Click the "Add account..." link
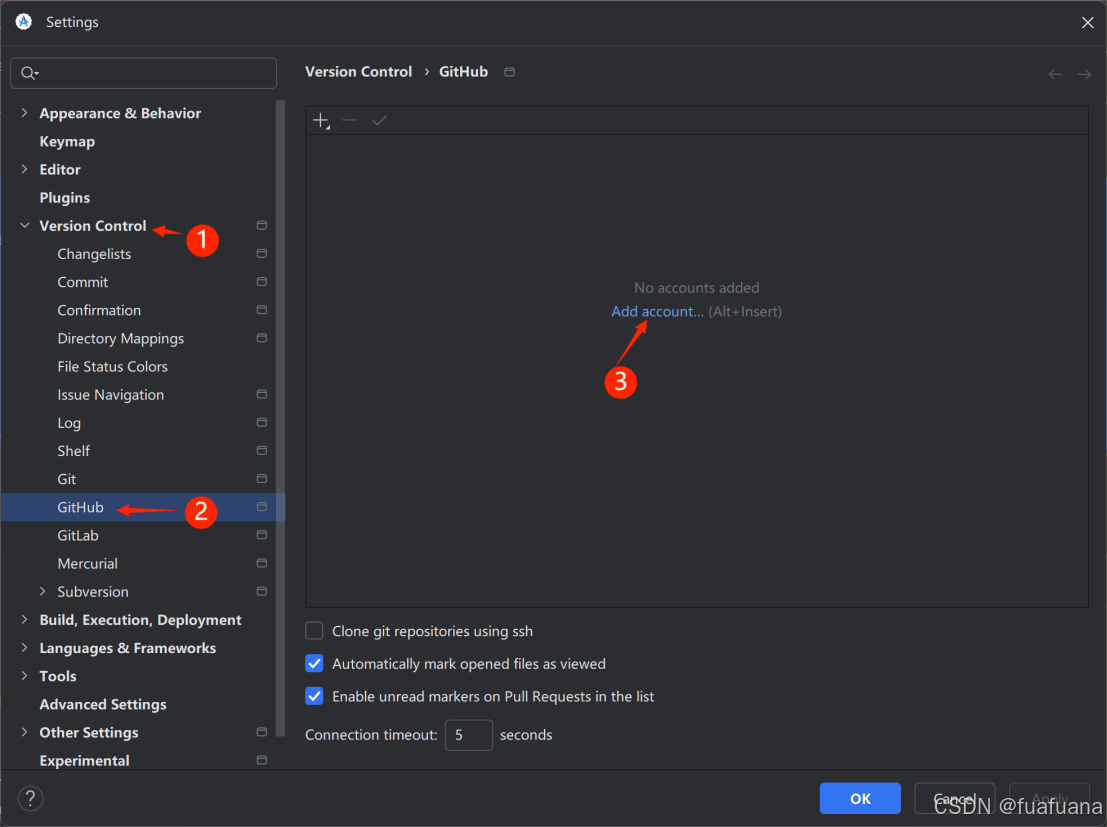1107x827 pixels. (x=656, y=311)
